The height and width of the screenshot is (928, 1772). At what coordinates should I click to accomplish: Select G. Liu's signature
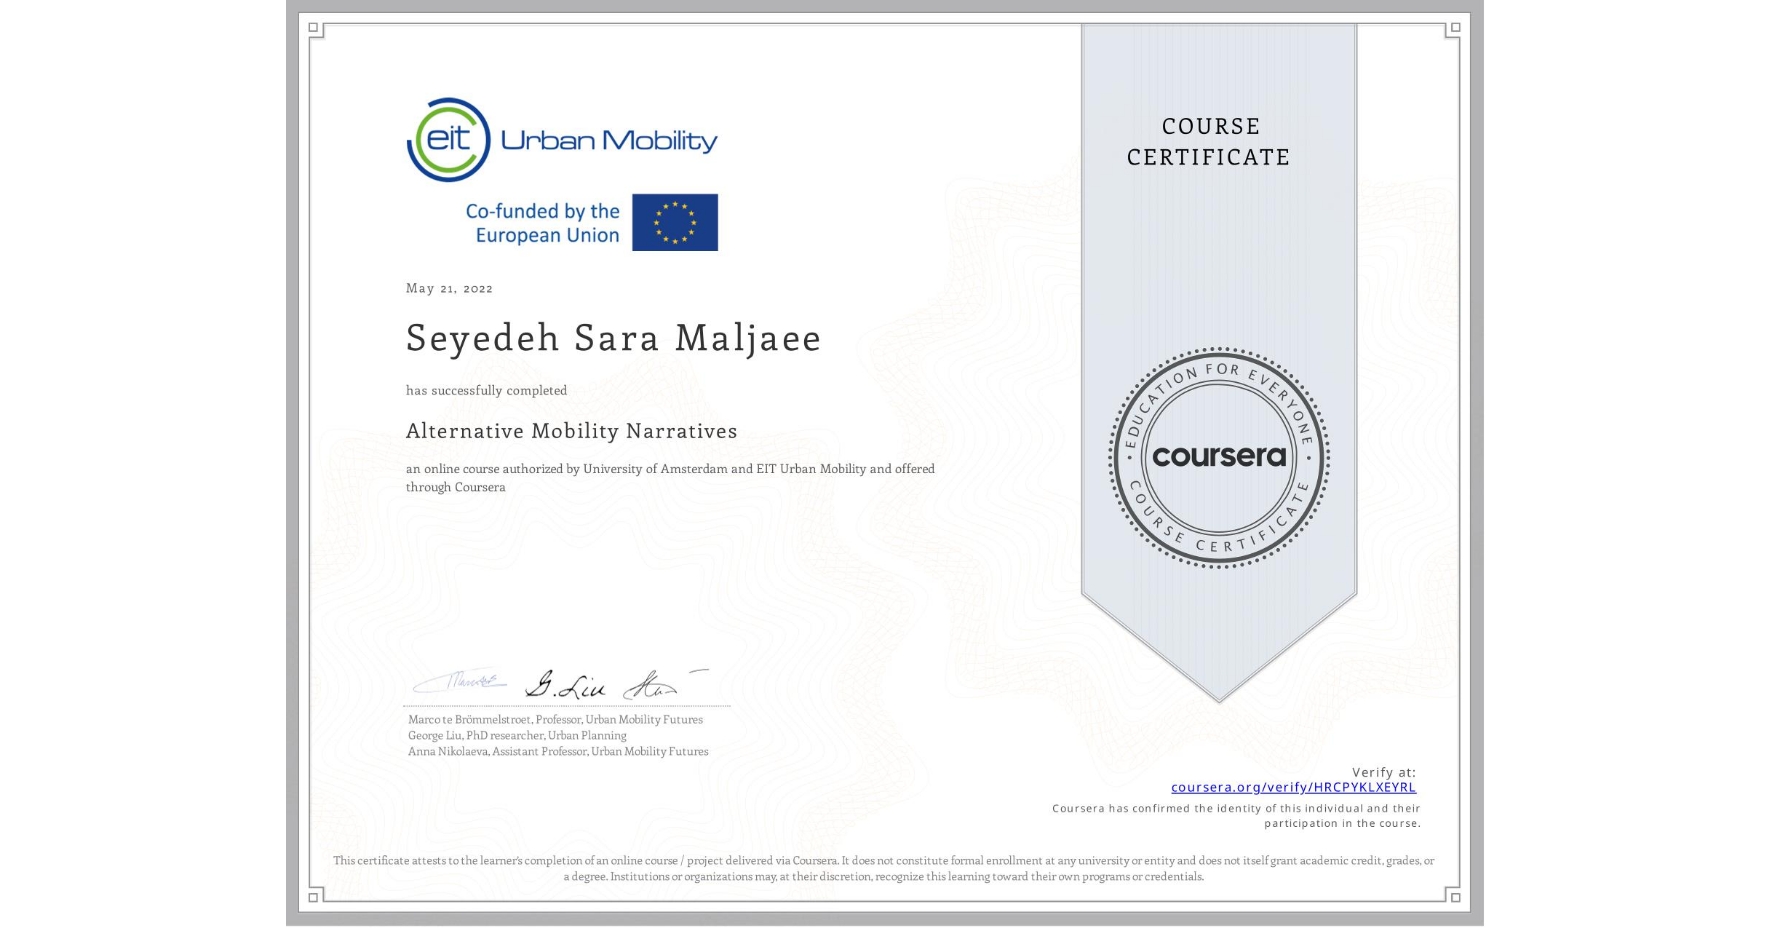point(565,685)
